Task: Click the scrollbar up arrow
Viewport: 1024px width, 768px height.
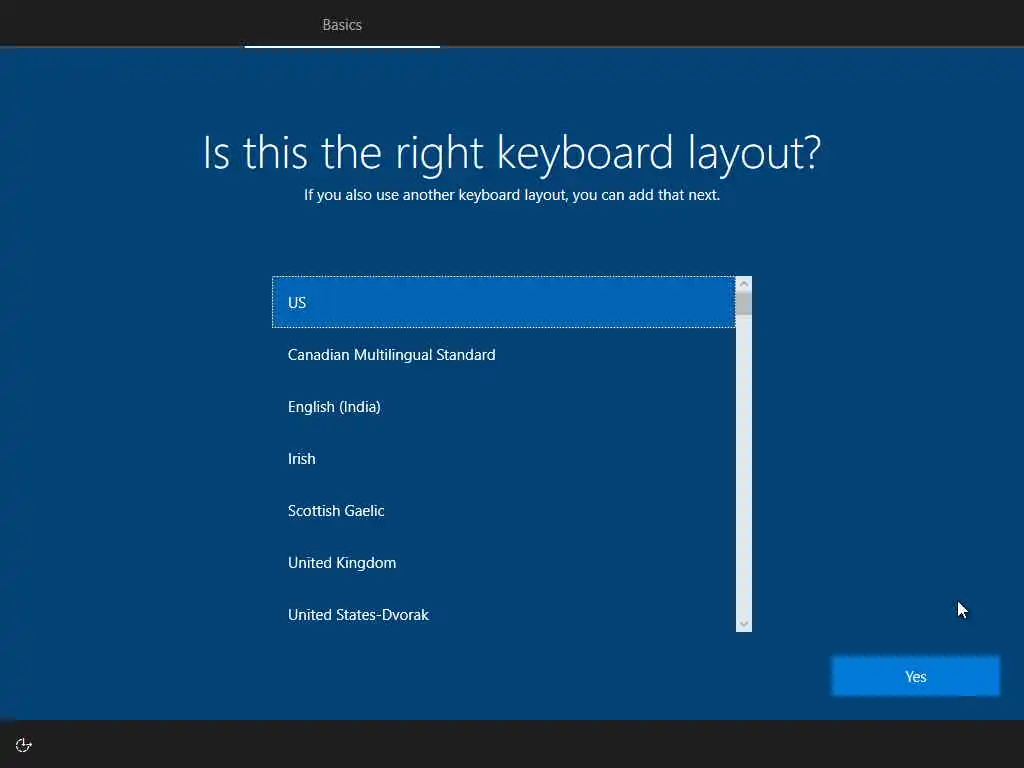Action: click(x=743, y=284)
